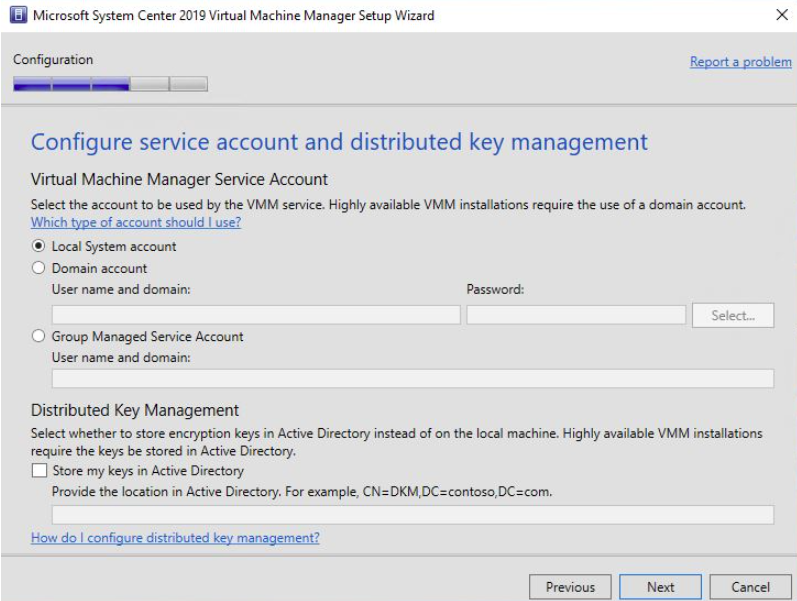Click the 'Virtual Machine Manager Service Account' heading
Image resolution: width=797 pixels, height=601 pixels.
pos(179,179)
